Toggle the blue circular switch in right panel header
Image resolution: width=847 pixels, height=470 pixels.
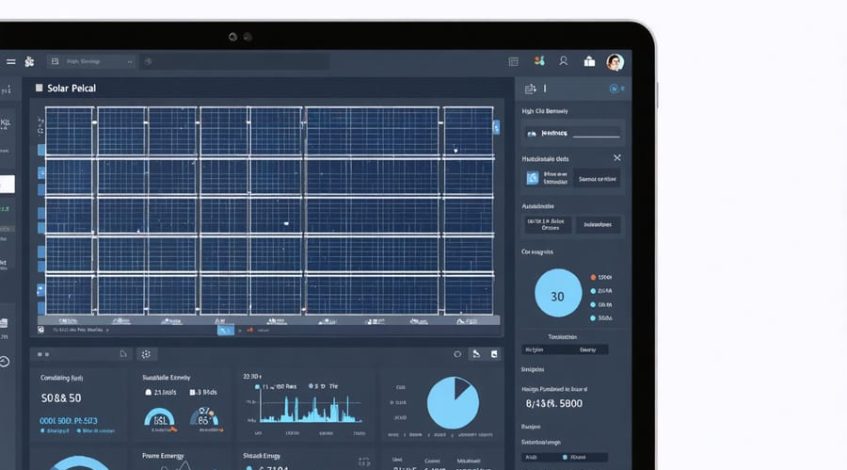point(615,89)
